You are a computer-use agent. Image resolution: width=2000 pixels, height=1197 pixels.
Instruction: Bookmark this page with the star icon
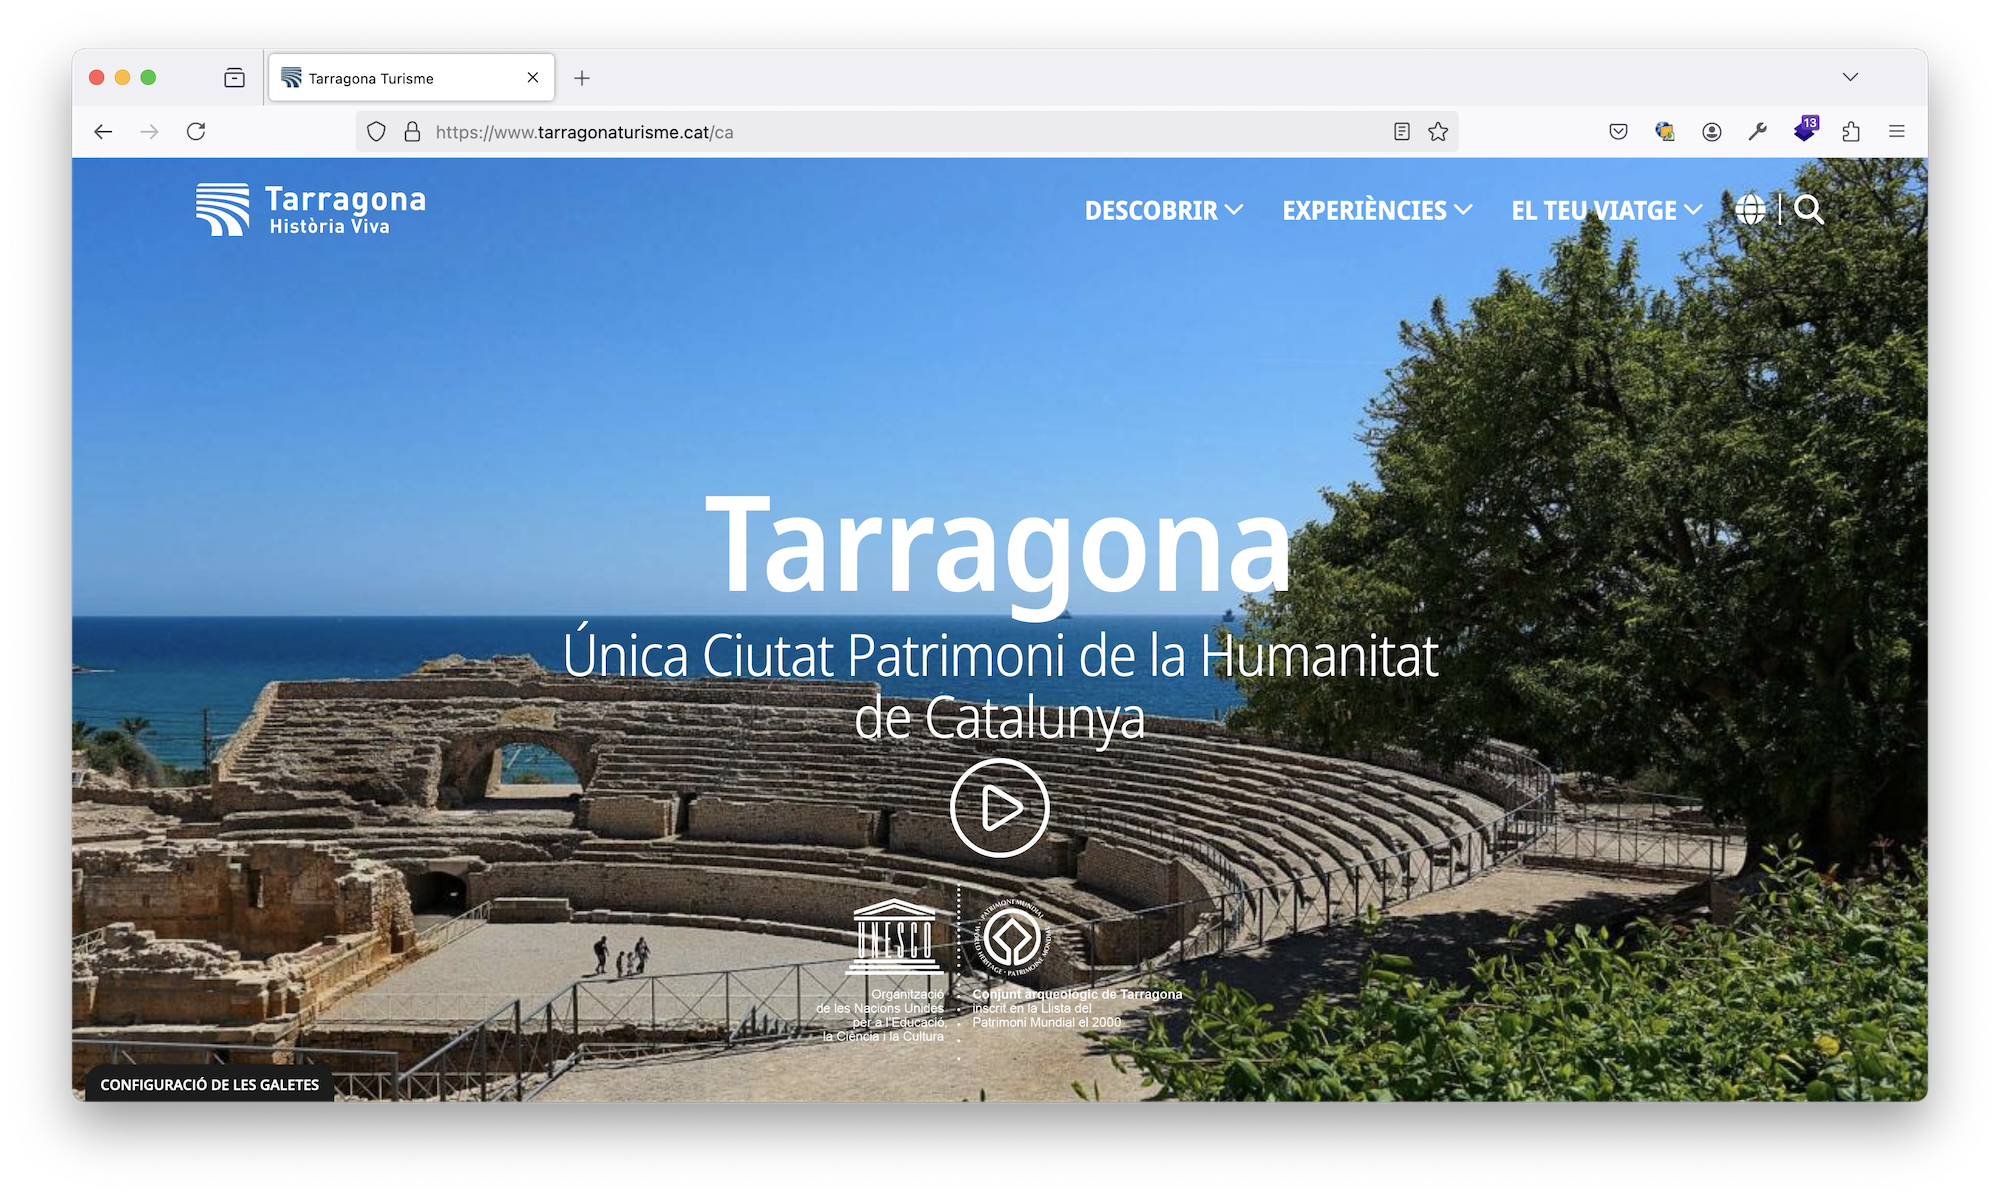1438,132
